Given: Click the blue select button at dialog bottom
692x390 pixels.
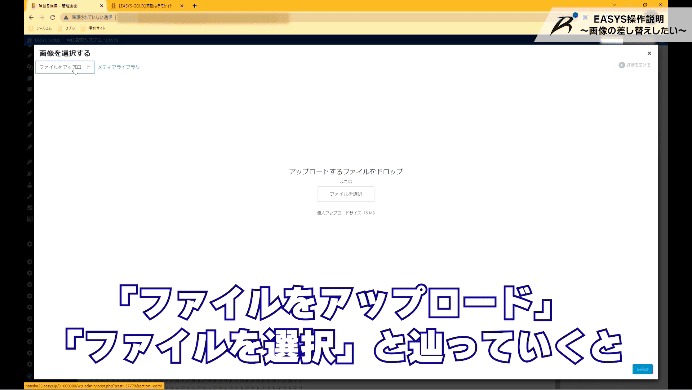Looking at the screenshot, I should point(642,369).
